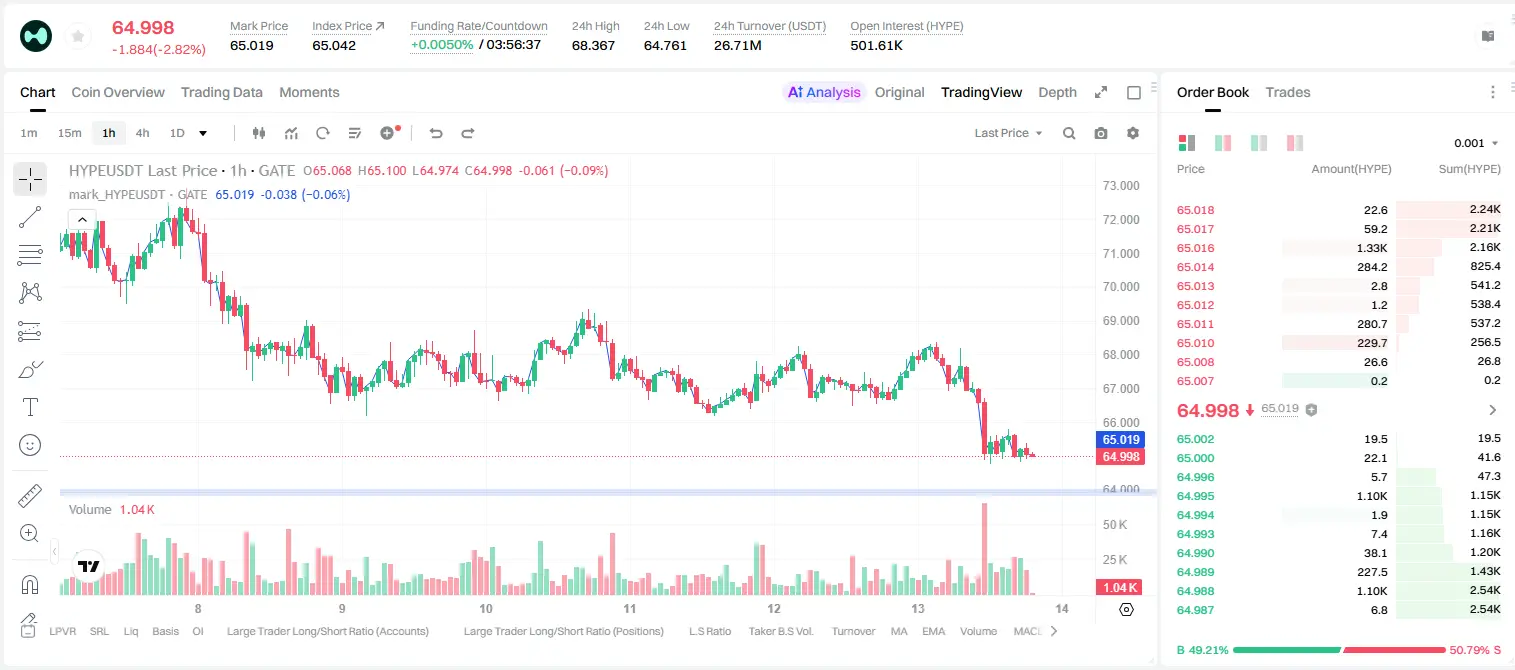Select the 65.010 ask price row
Screen dimensions: 1515x670
click(1338, 343)
